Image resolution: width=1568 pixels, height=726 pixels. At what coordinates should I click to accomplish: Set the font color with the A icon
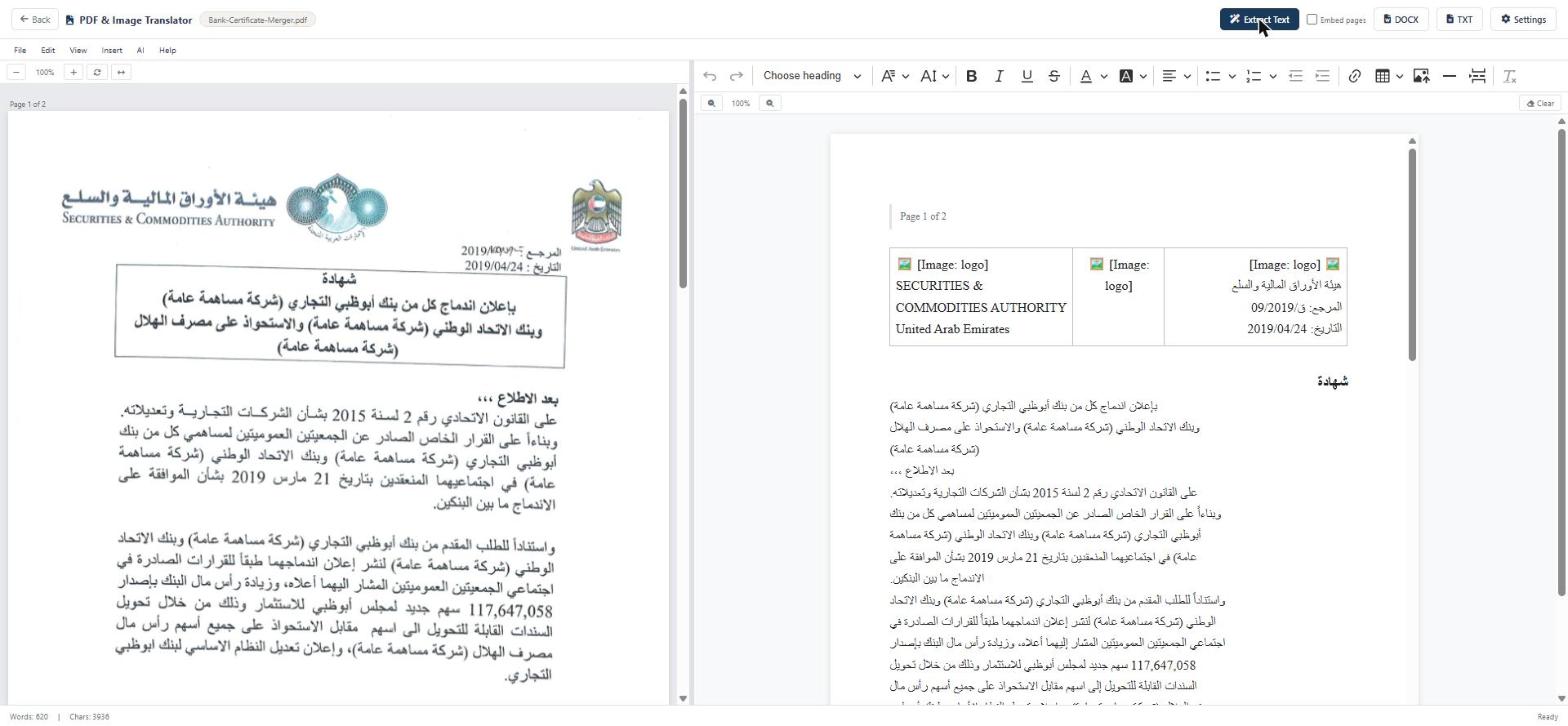[x=1086, y=76]
